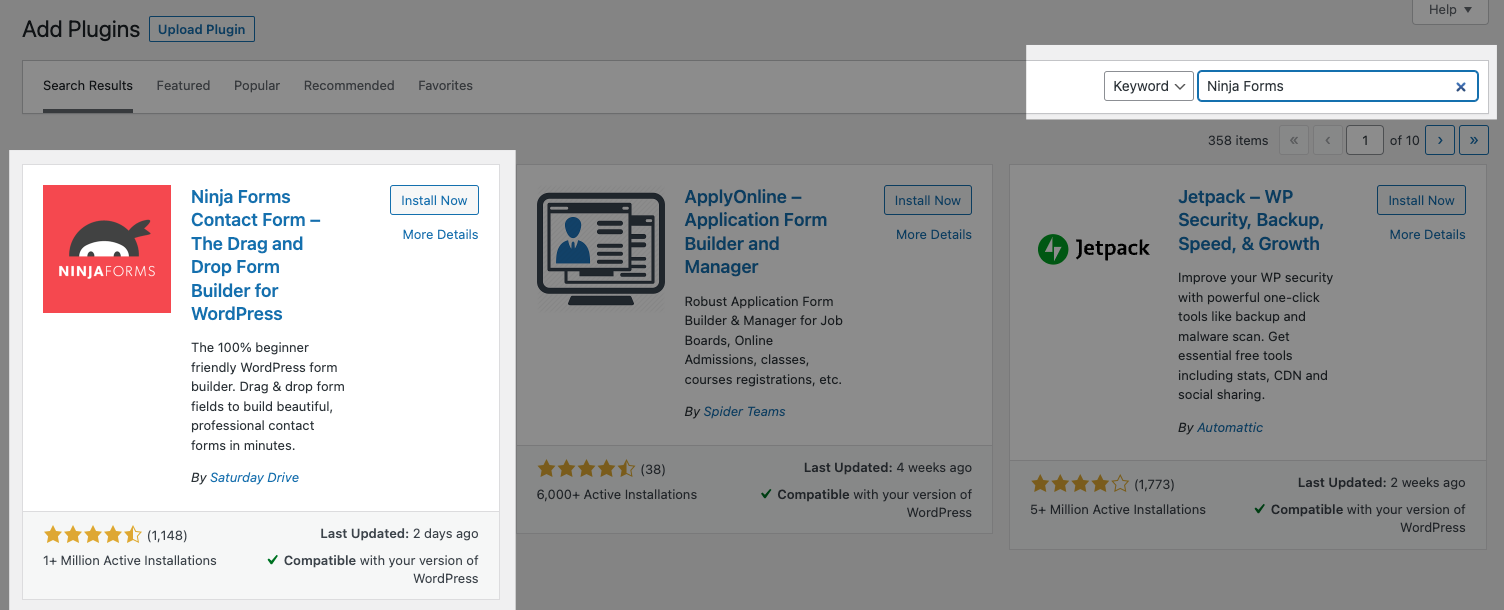Click the Ninja Forms plugin logo
The width and height of the screenshot is (1504, 610).
point(107,249)
